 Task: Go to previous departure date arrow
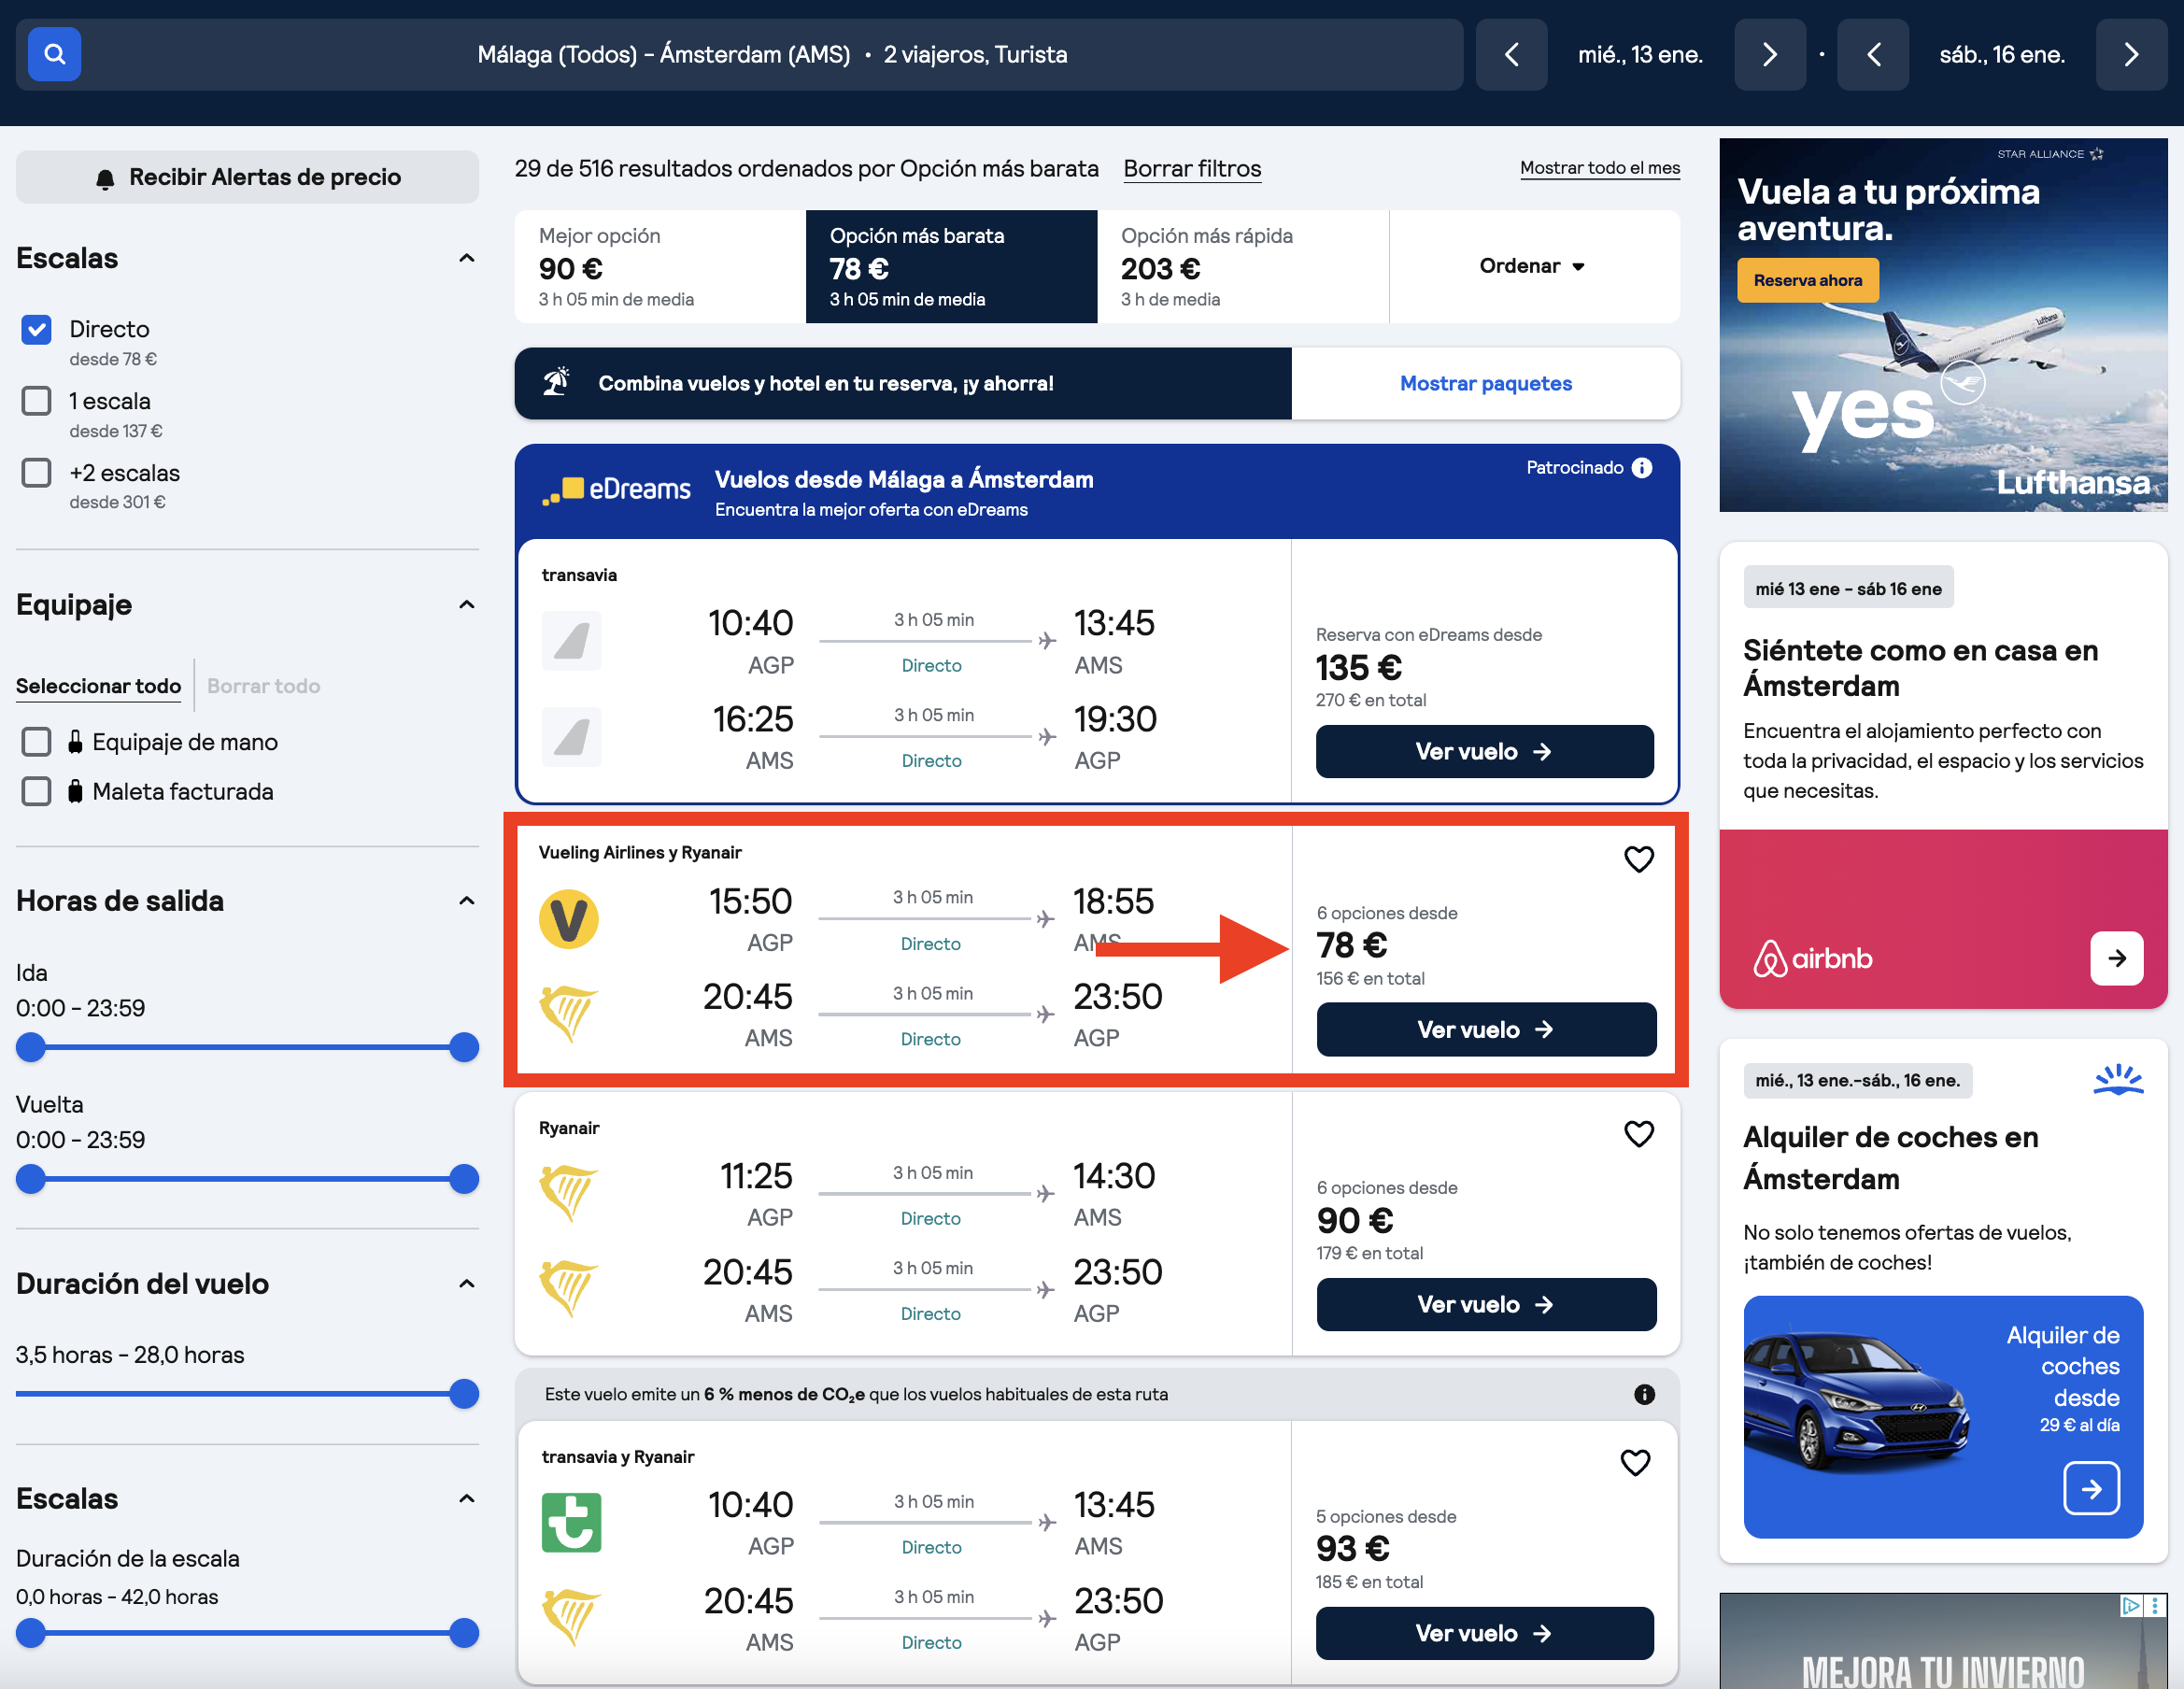pos(1511,54)
